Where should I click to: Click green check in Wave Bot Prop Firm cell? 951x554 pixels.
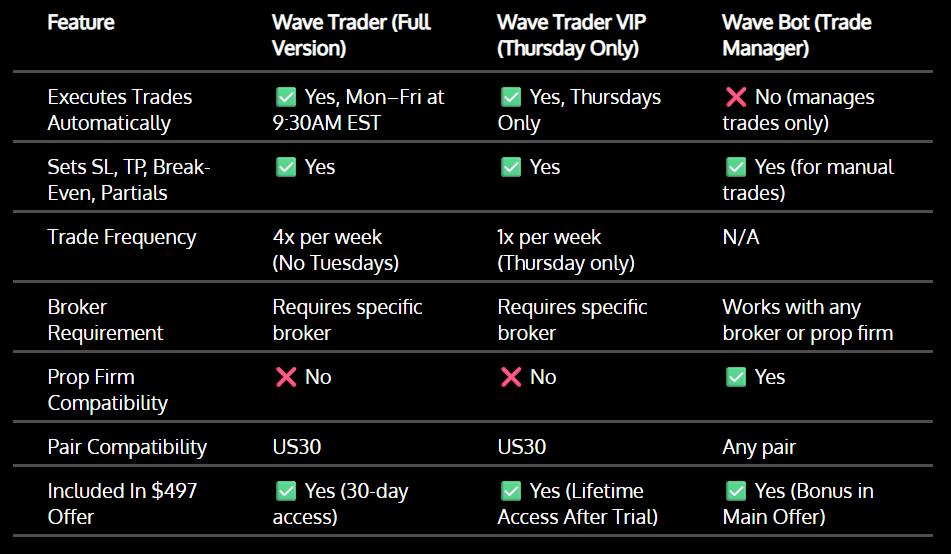736,377
